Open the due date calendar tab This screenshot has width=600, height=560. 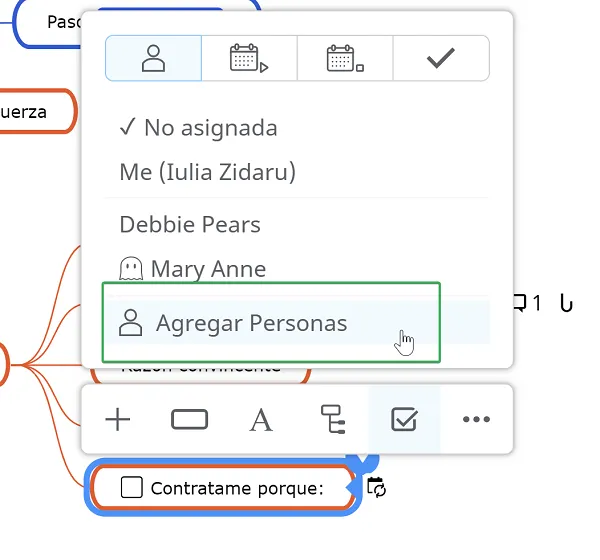tap(345, 58)
